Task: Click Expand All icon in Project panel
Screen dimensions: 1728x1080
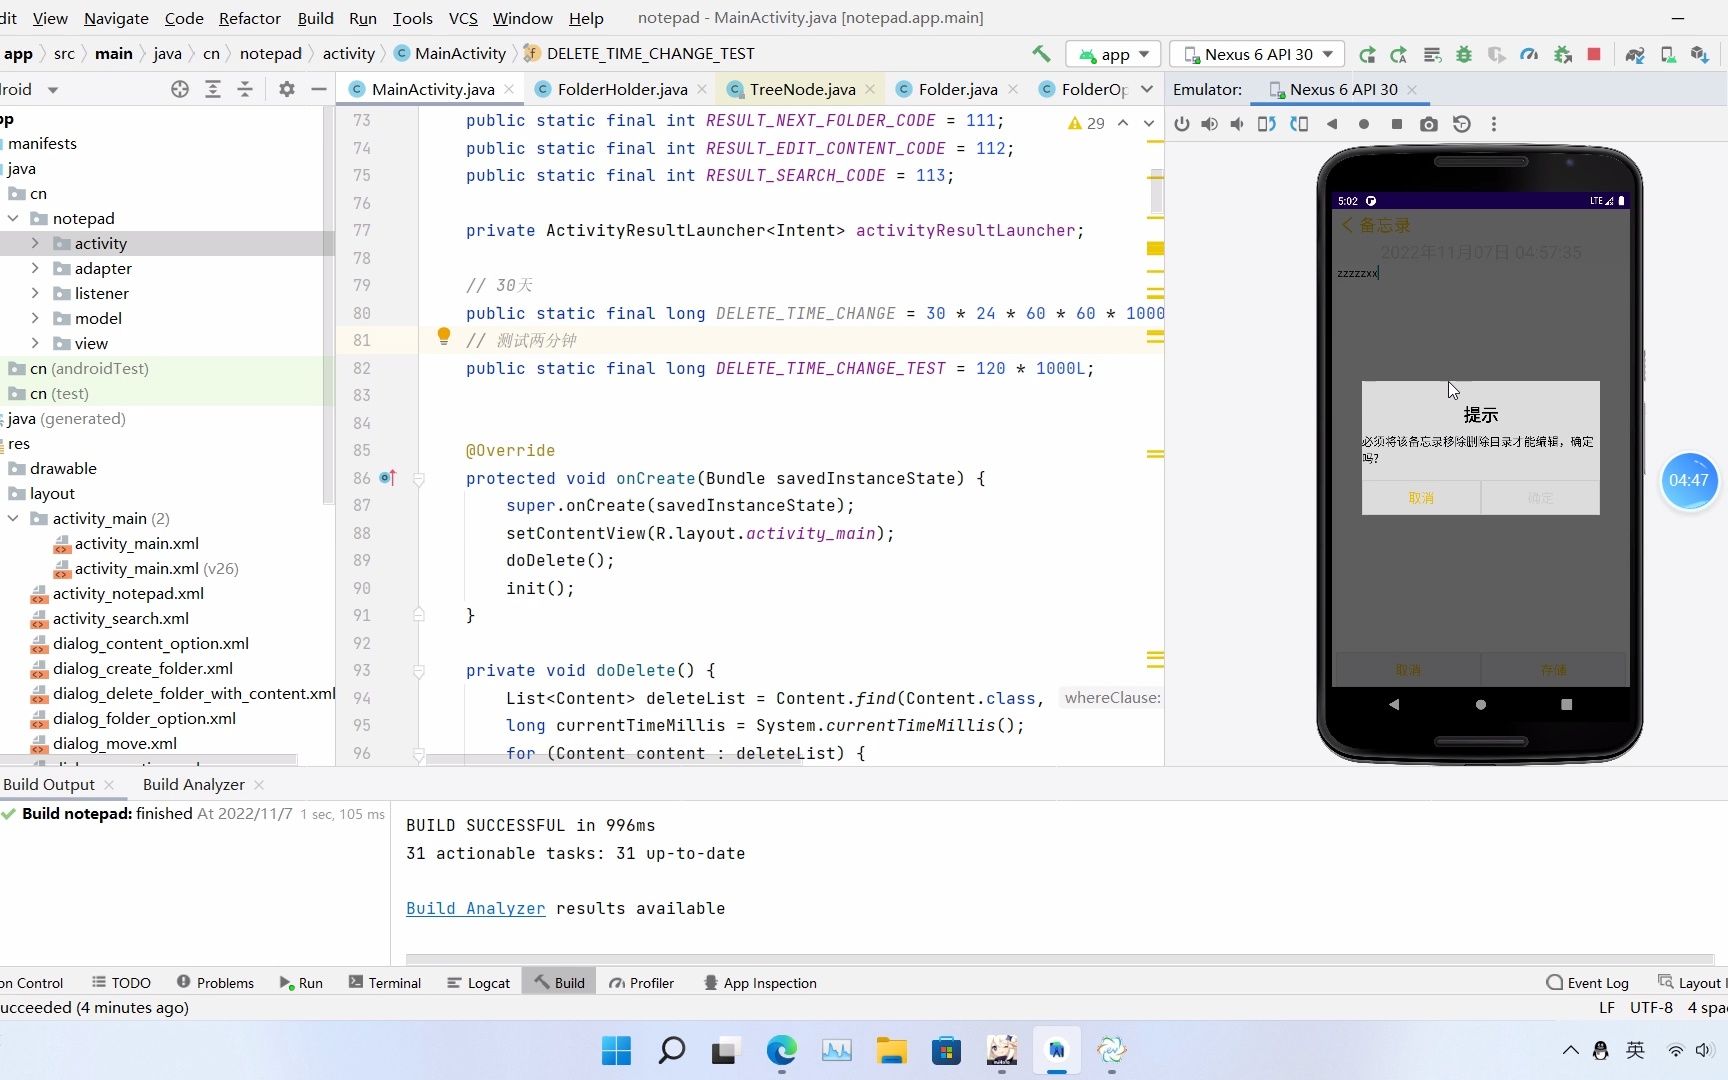Action: (213, 89)
